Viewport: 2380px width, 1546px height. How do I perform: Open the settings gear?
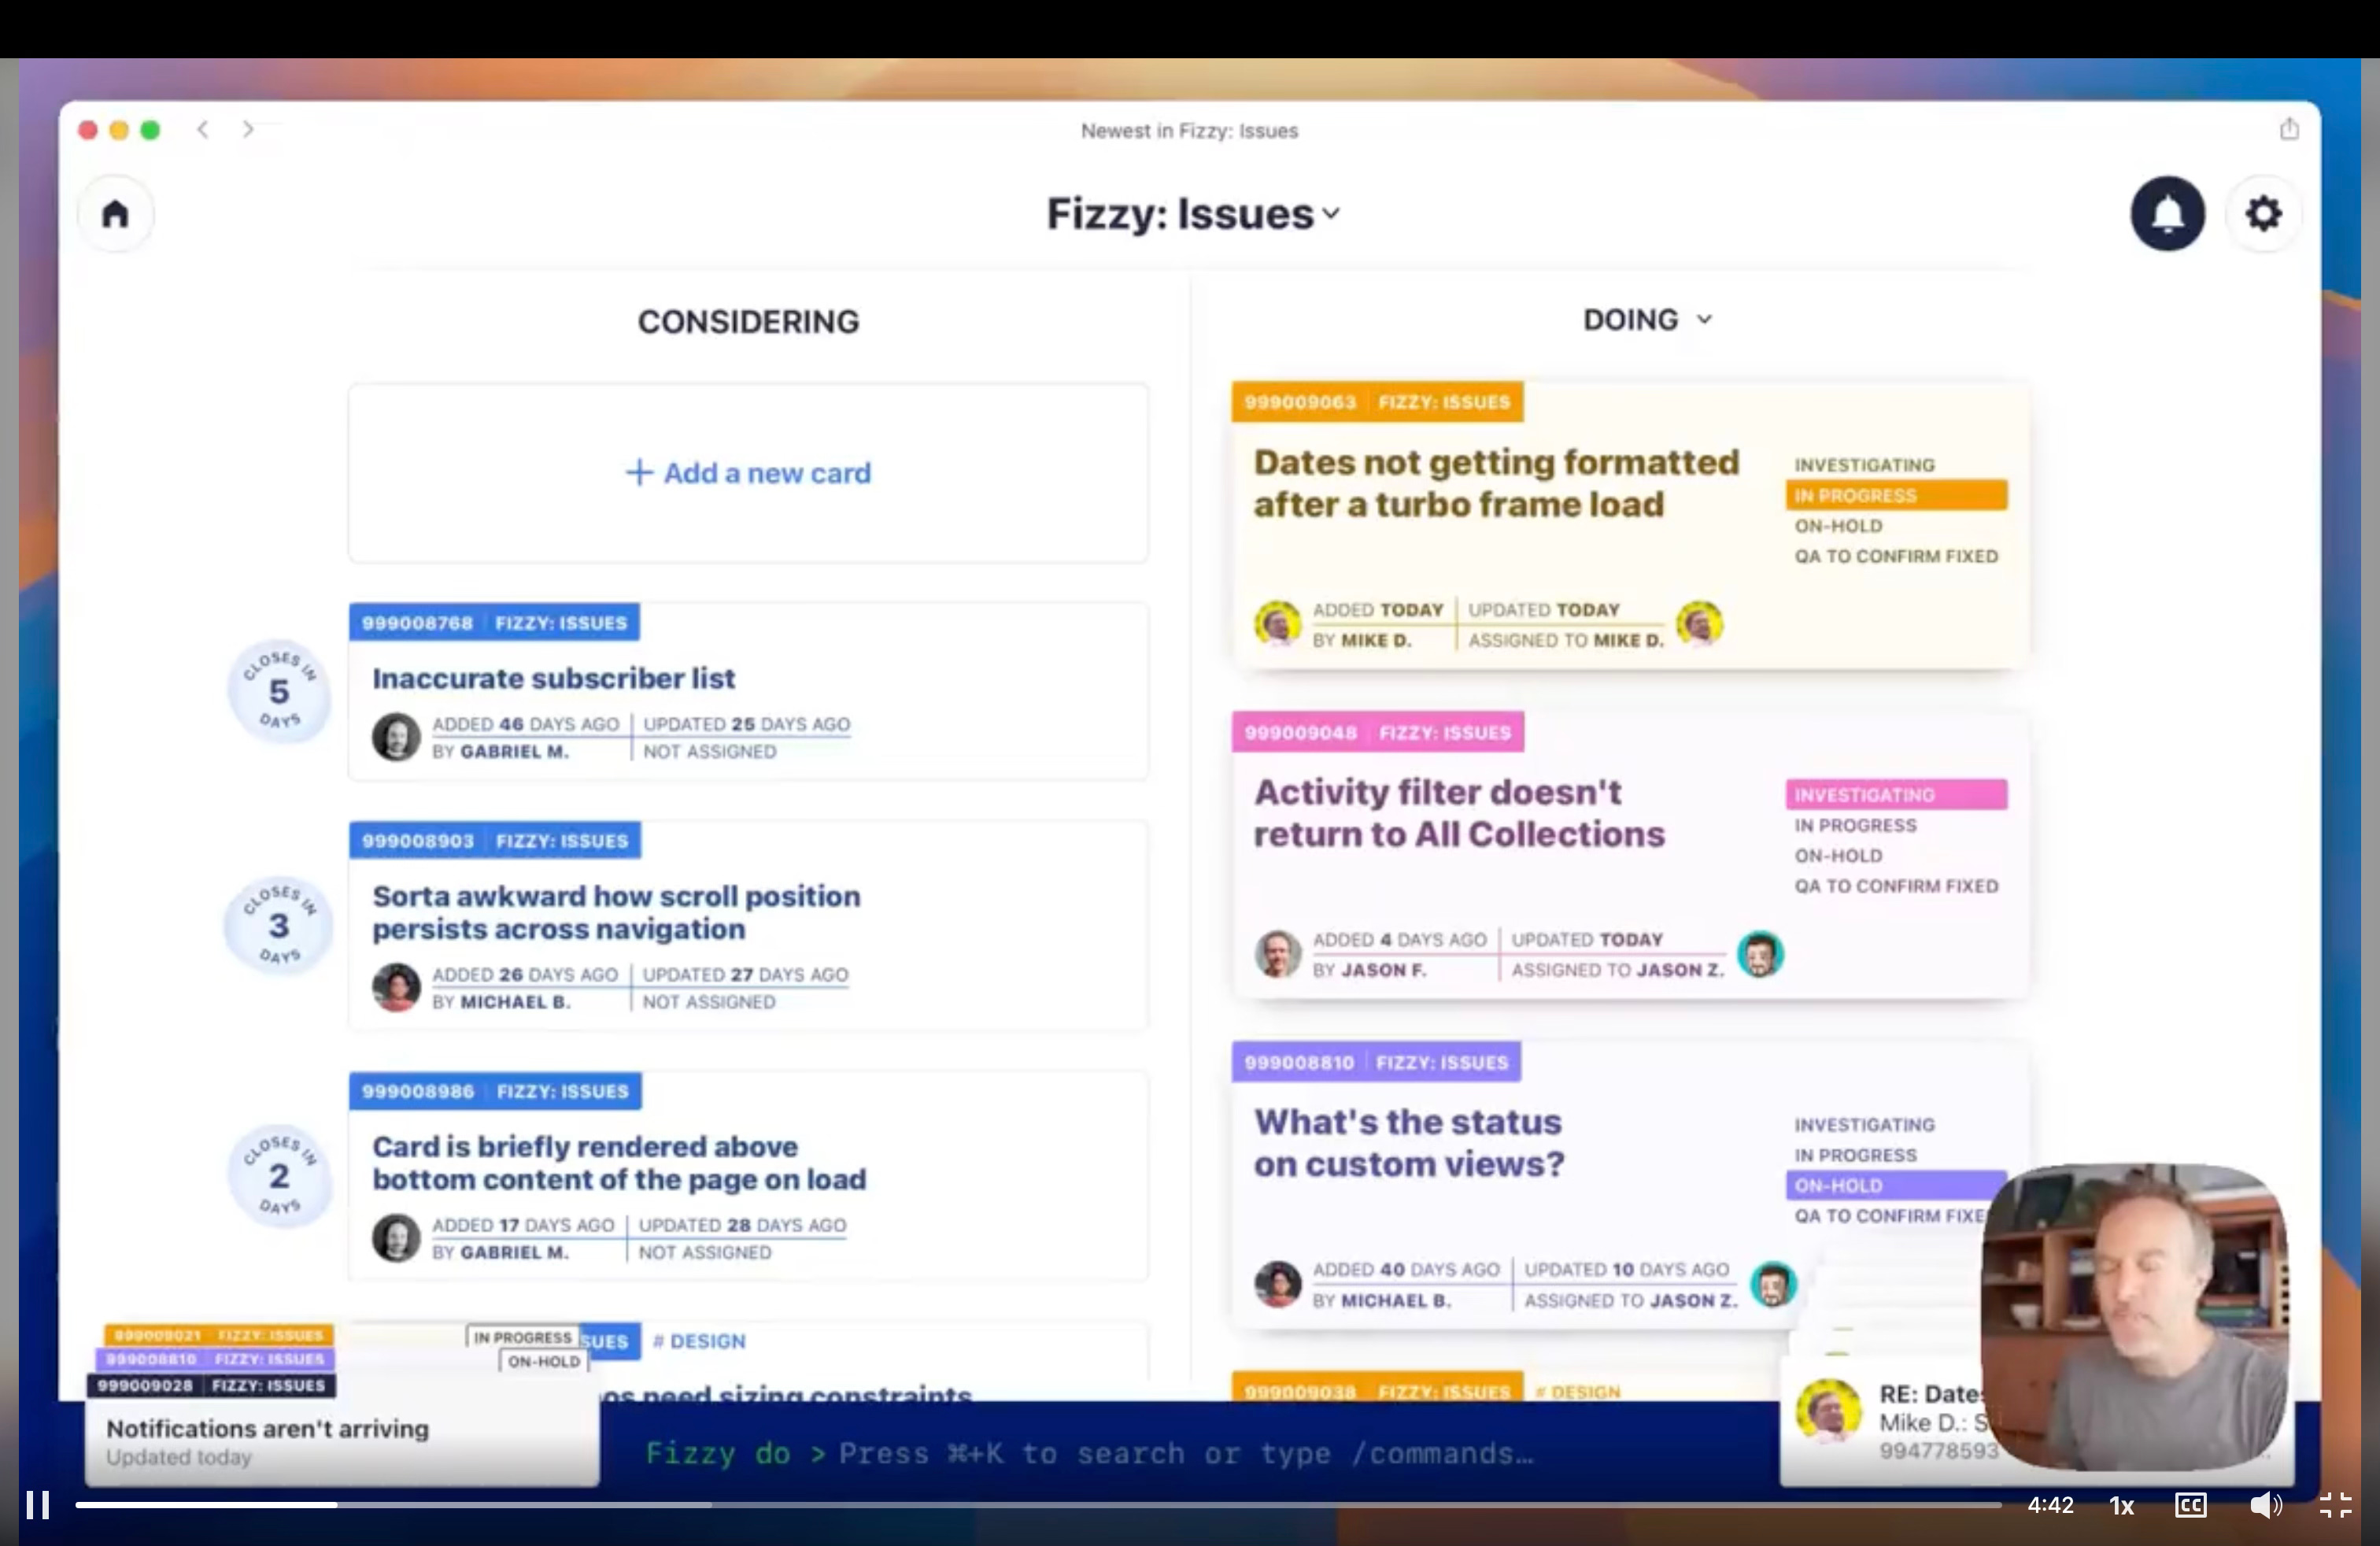tap(2263, 213)
